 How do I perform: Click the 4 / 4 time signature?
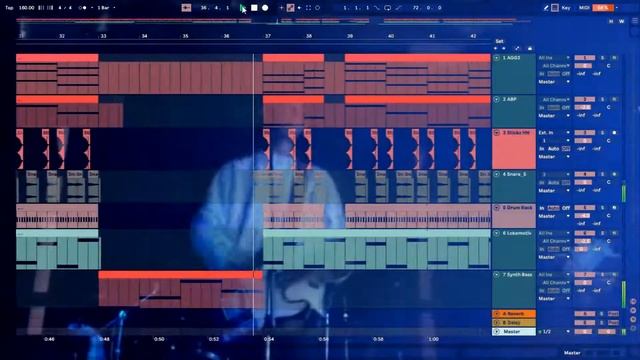[x=65, y=8]
